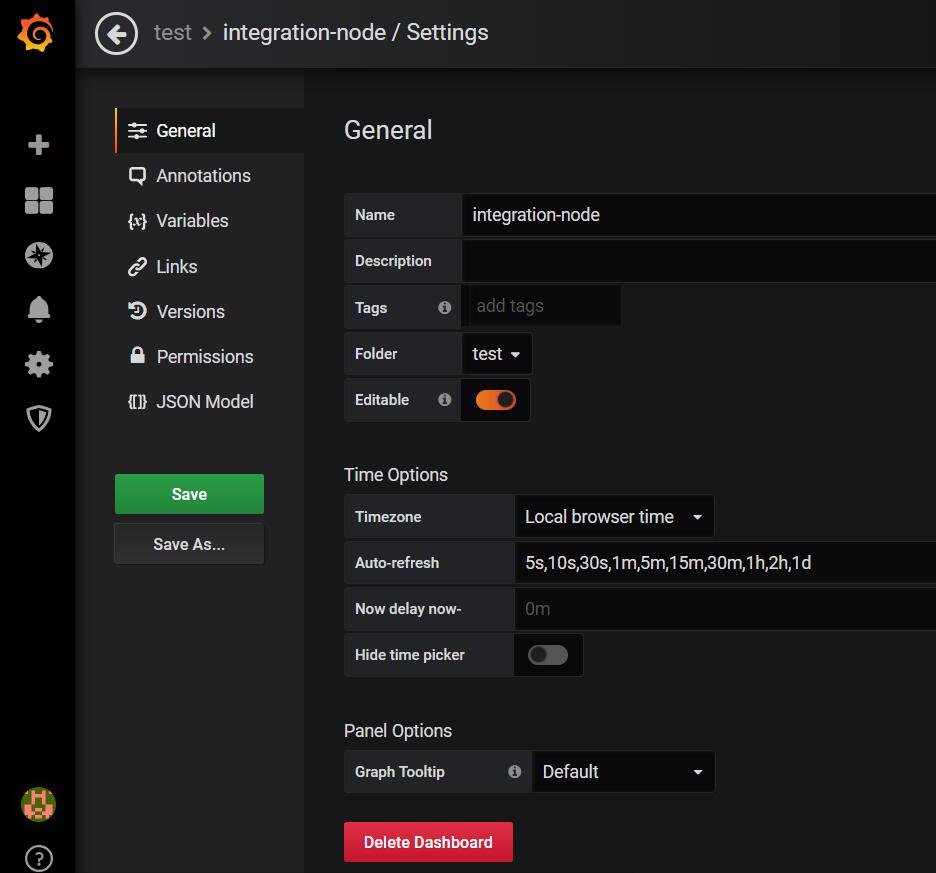Open Configuration using the gear icon
This screenshot has width=936, height=873.
(x=38, y=364)
